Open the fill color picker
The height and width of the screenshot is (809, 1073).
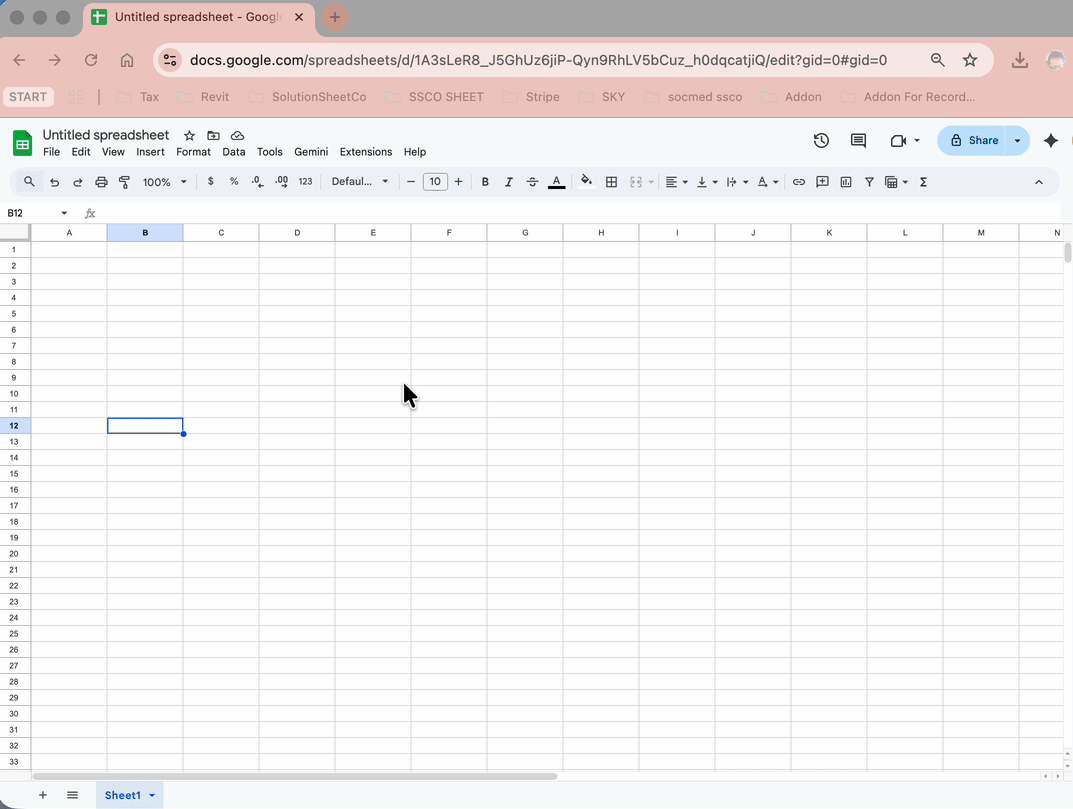(586, 182)
